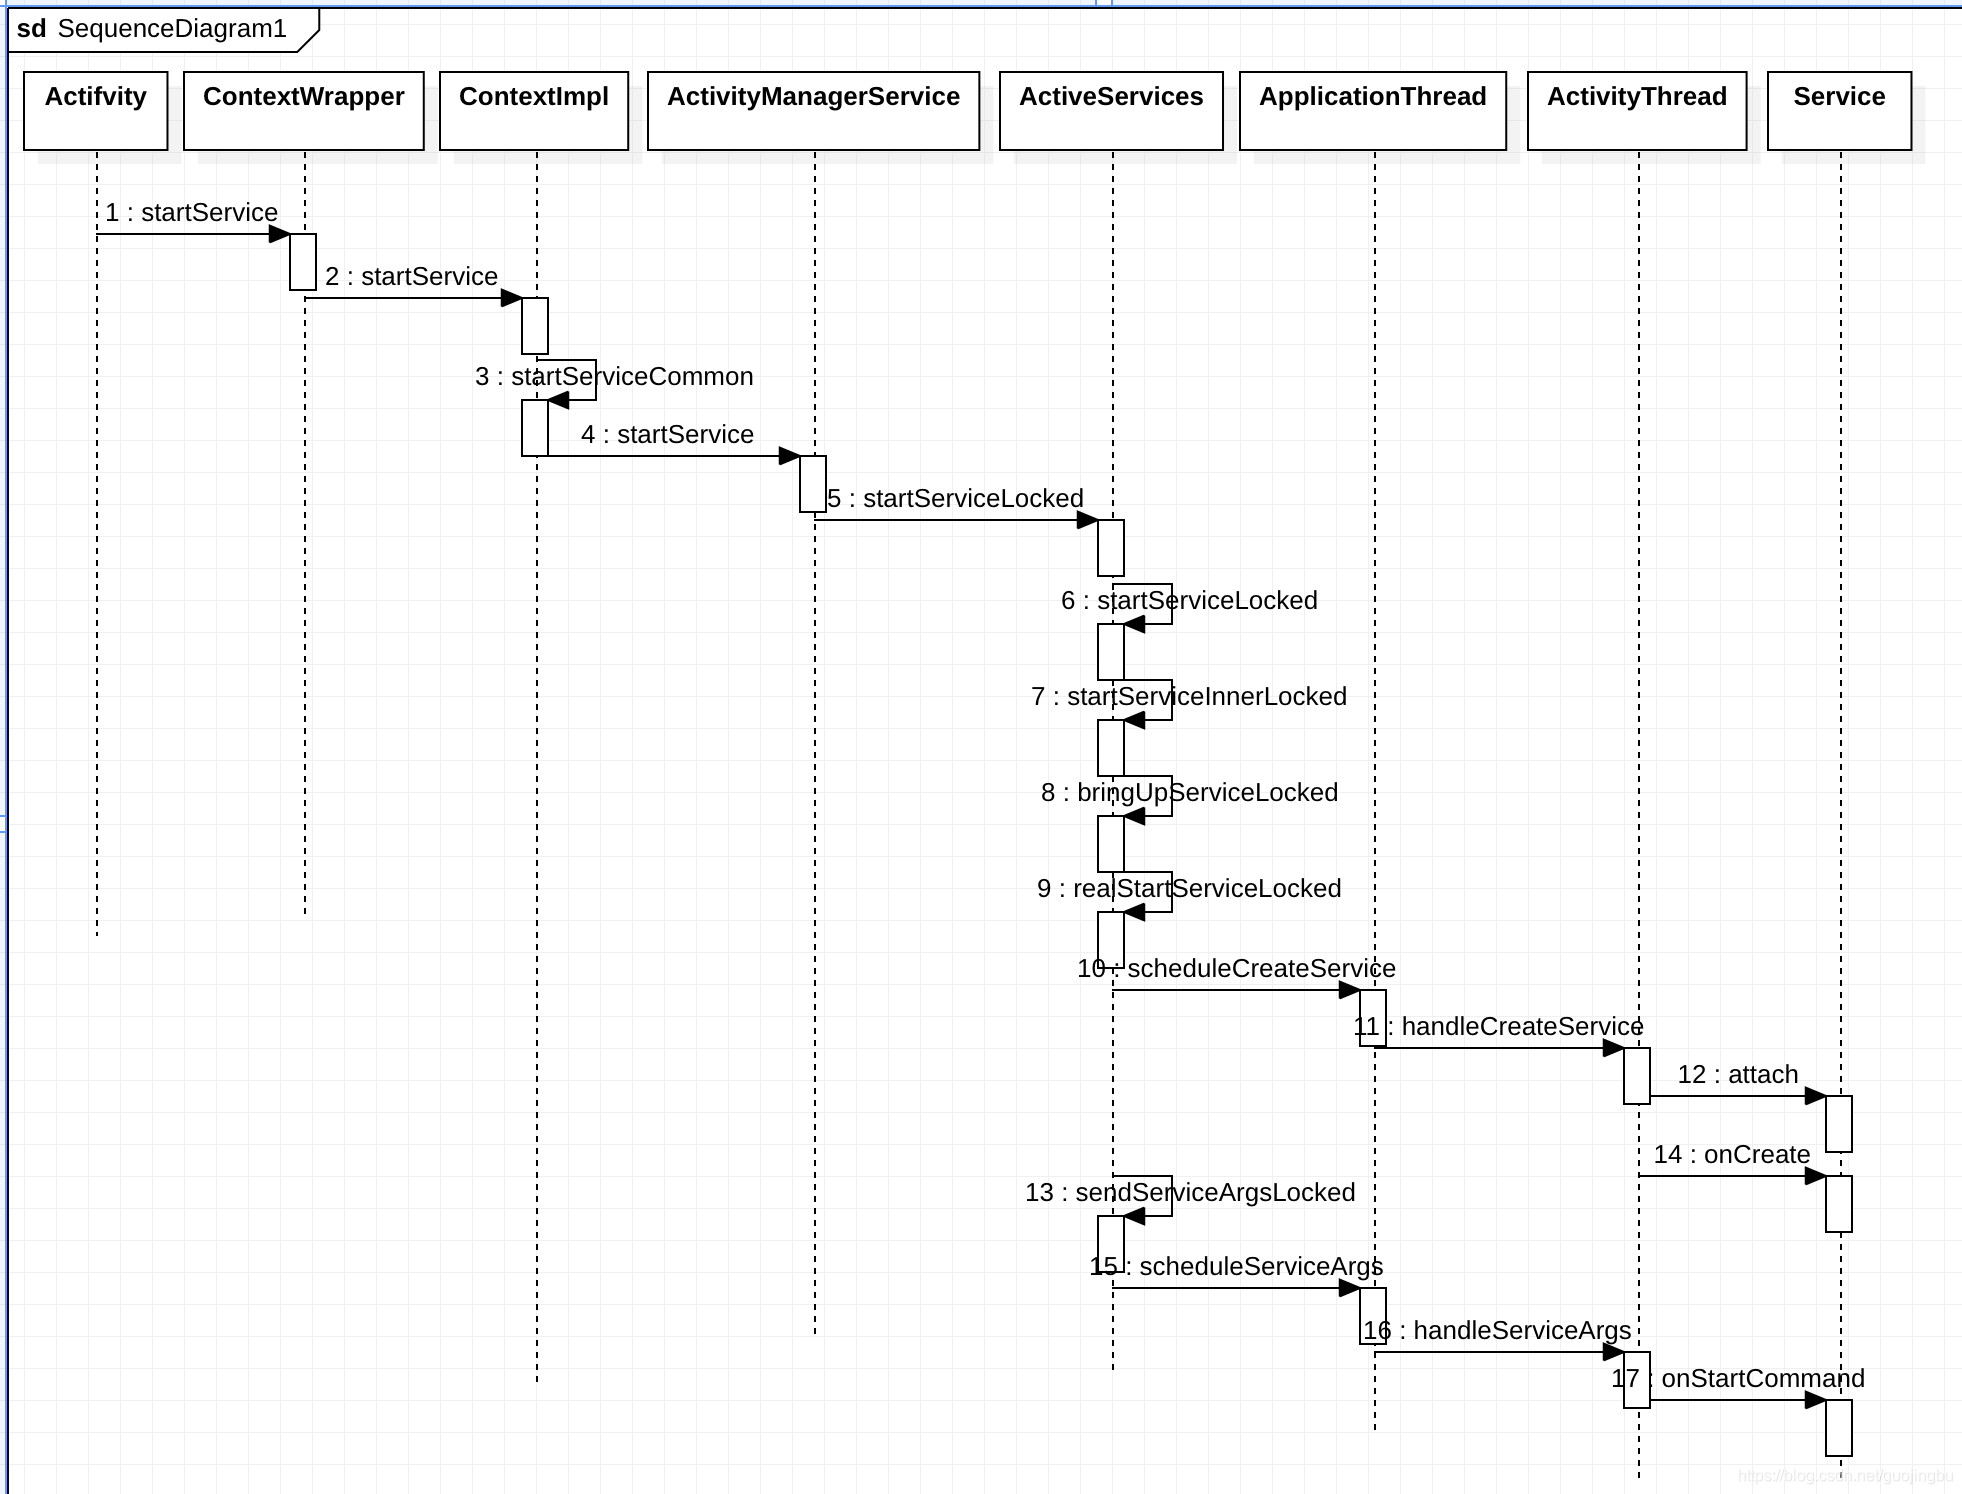Click message label '8 : bringUpServiceLocked'
This screenshot has height=1494, width=1962.
pos(1189,792)
